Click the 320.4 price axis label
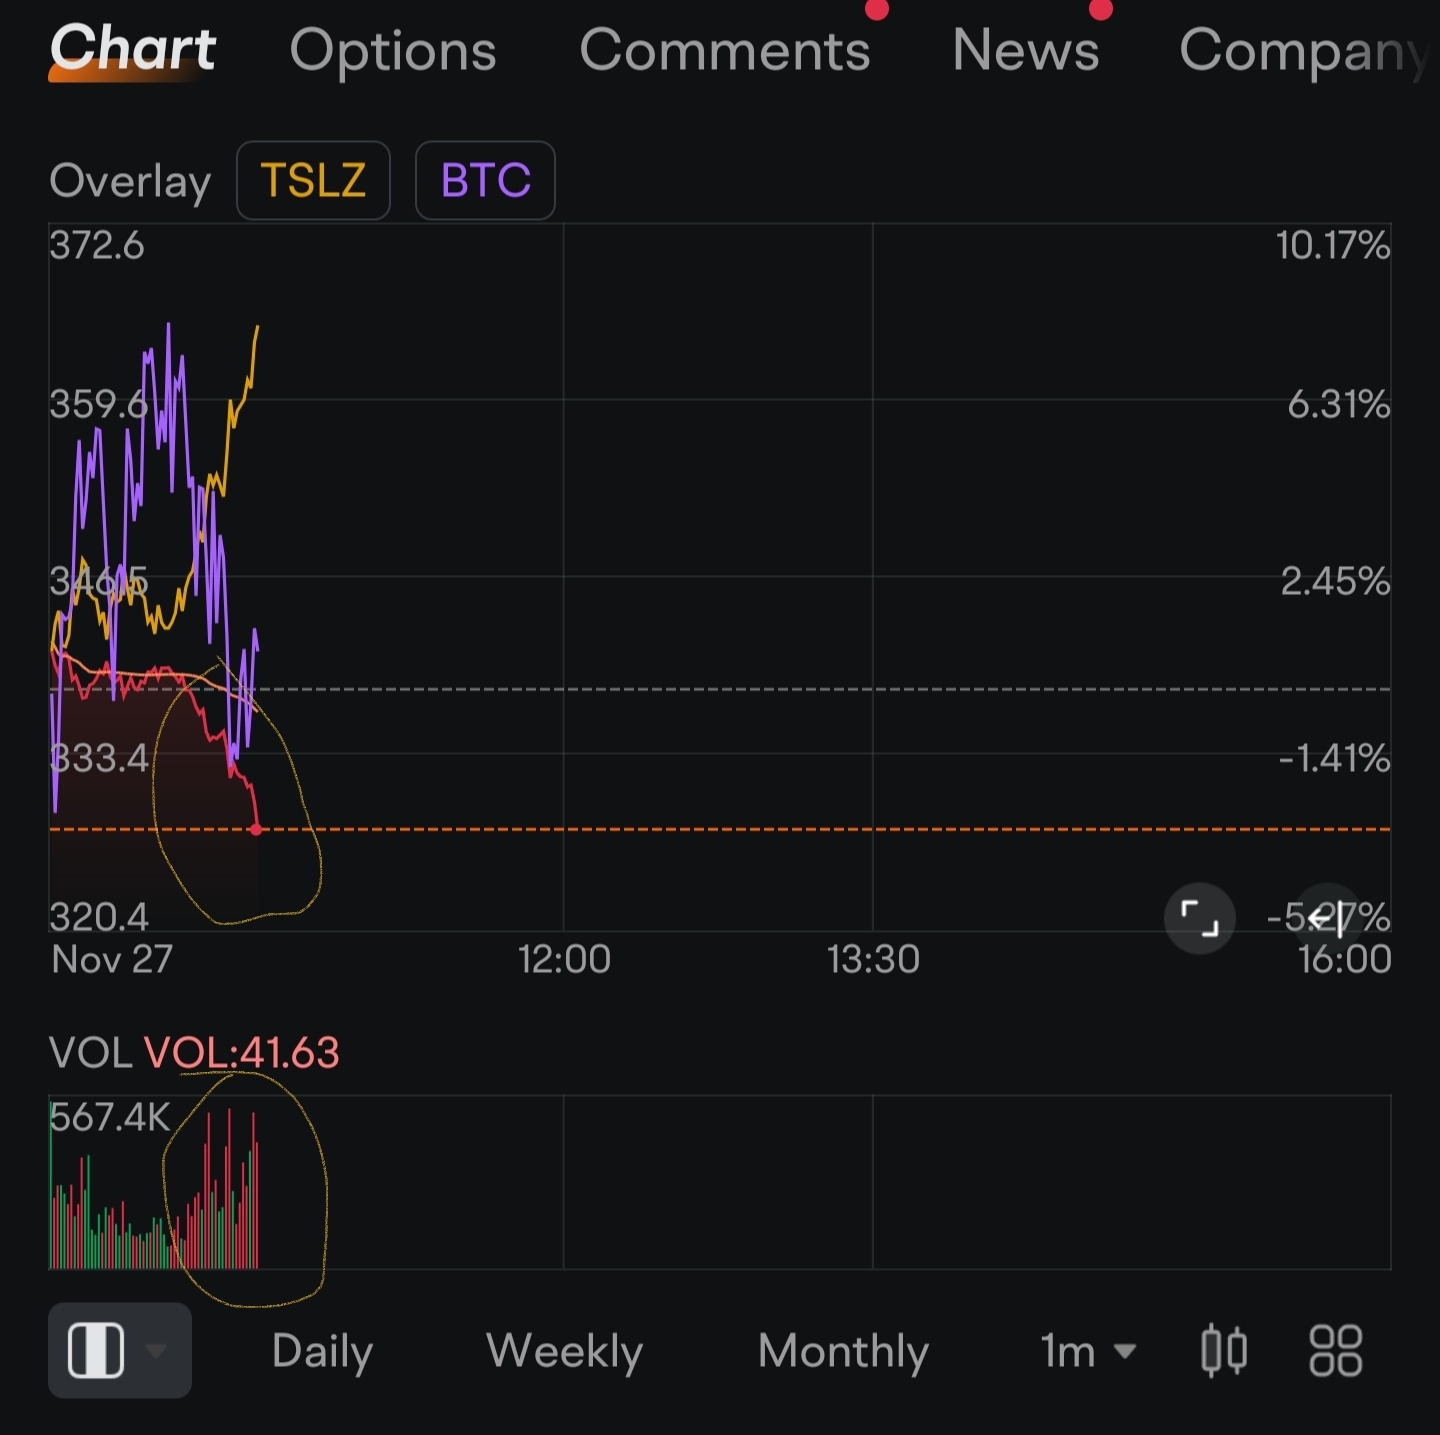Image resolution: width=1440 pixels, height=1435 pixels. (99, 916)
